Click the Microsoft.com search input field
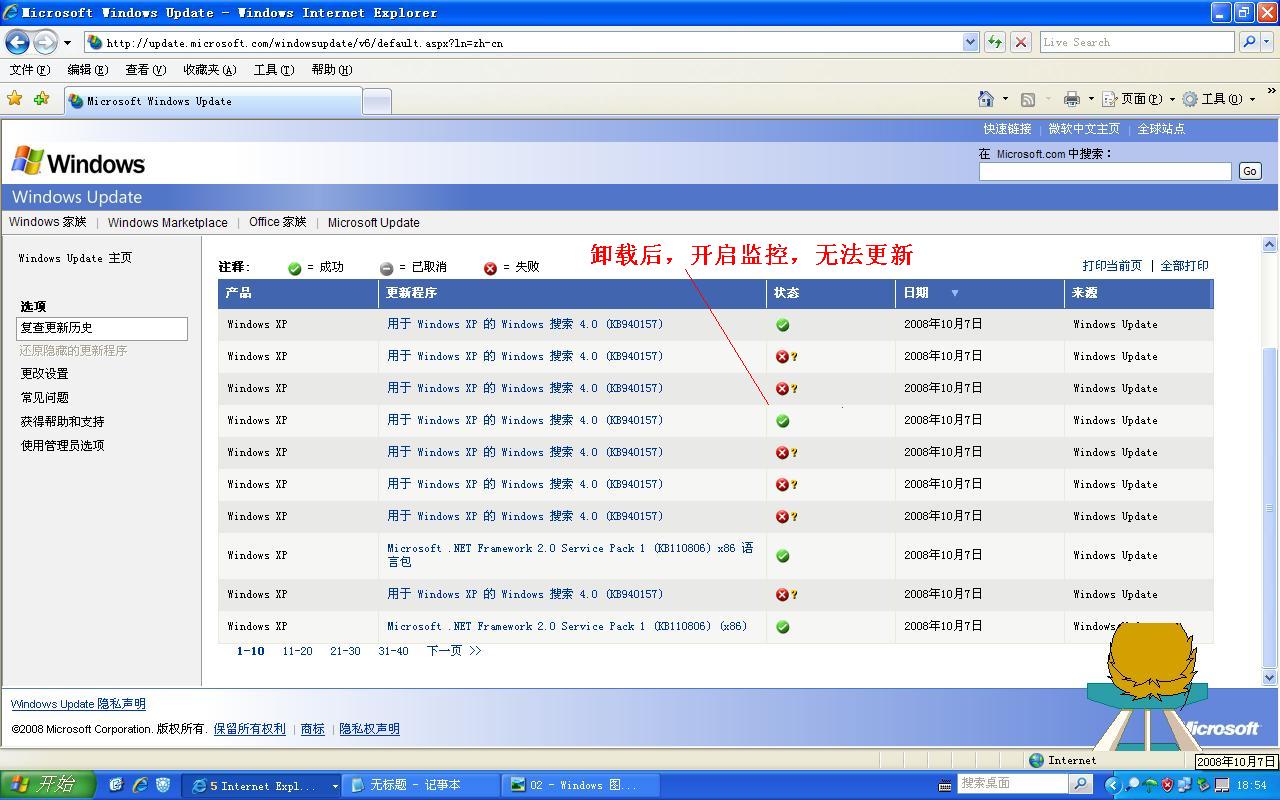The height and width of the screenshot is (800, 1280). pyautogui.click(x=1105, y=171)
